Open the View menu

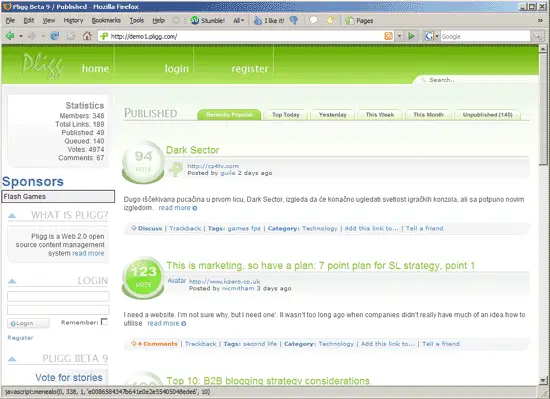49,21
